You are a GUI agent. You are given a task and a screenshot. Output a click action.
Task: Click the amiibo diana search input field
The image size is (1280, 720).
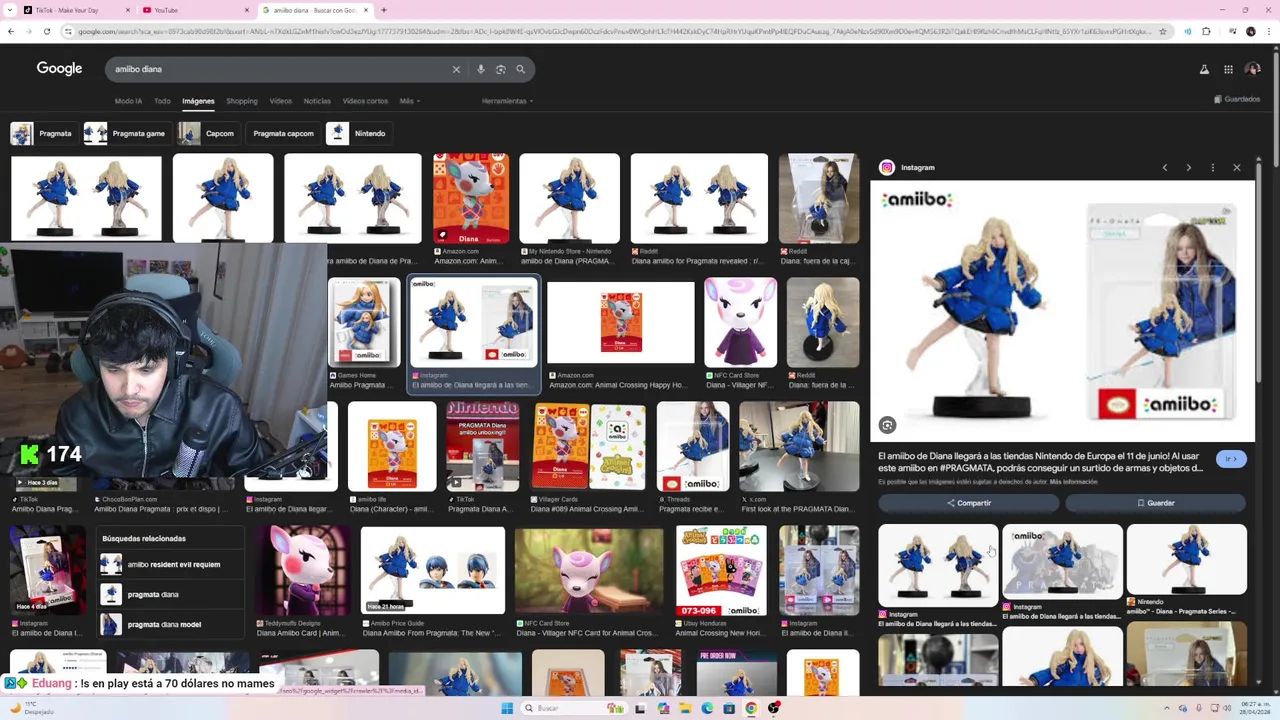coord(280,69)
